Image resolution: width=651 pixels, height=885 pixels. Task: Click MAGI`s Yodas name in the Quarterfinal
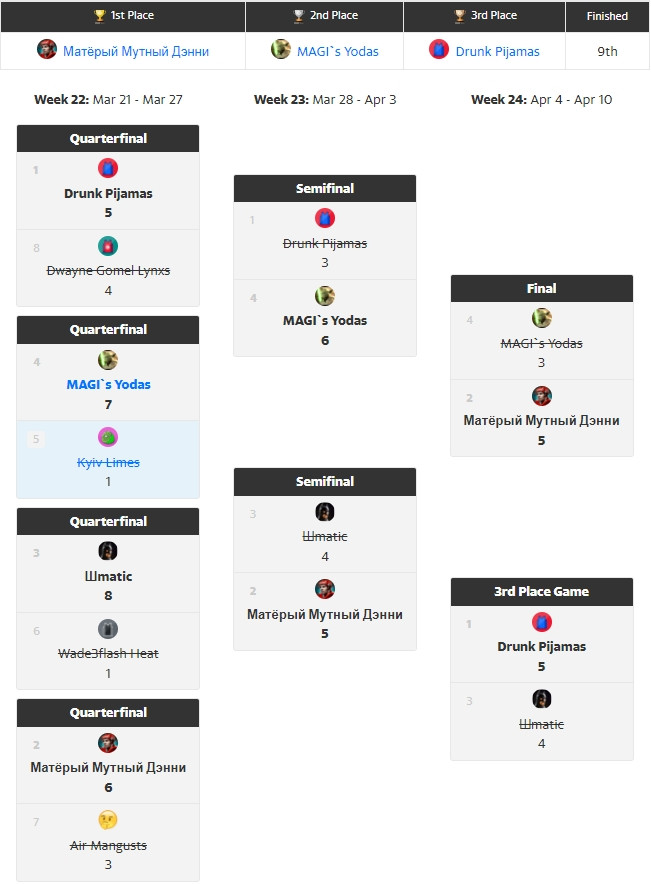108,385
